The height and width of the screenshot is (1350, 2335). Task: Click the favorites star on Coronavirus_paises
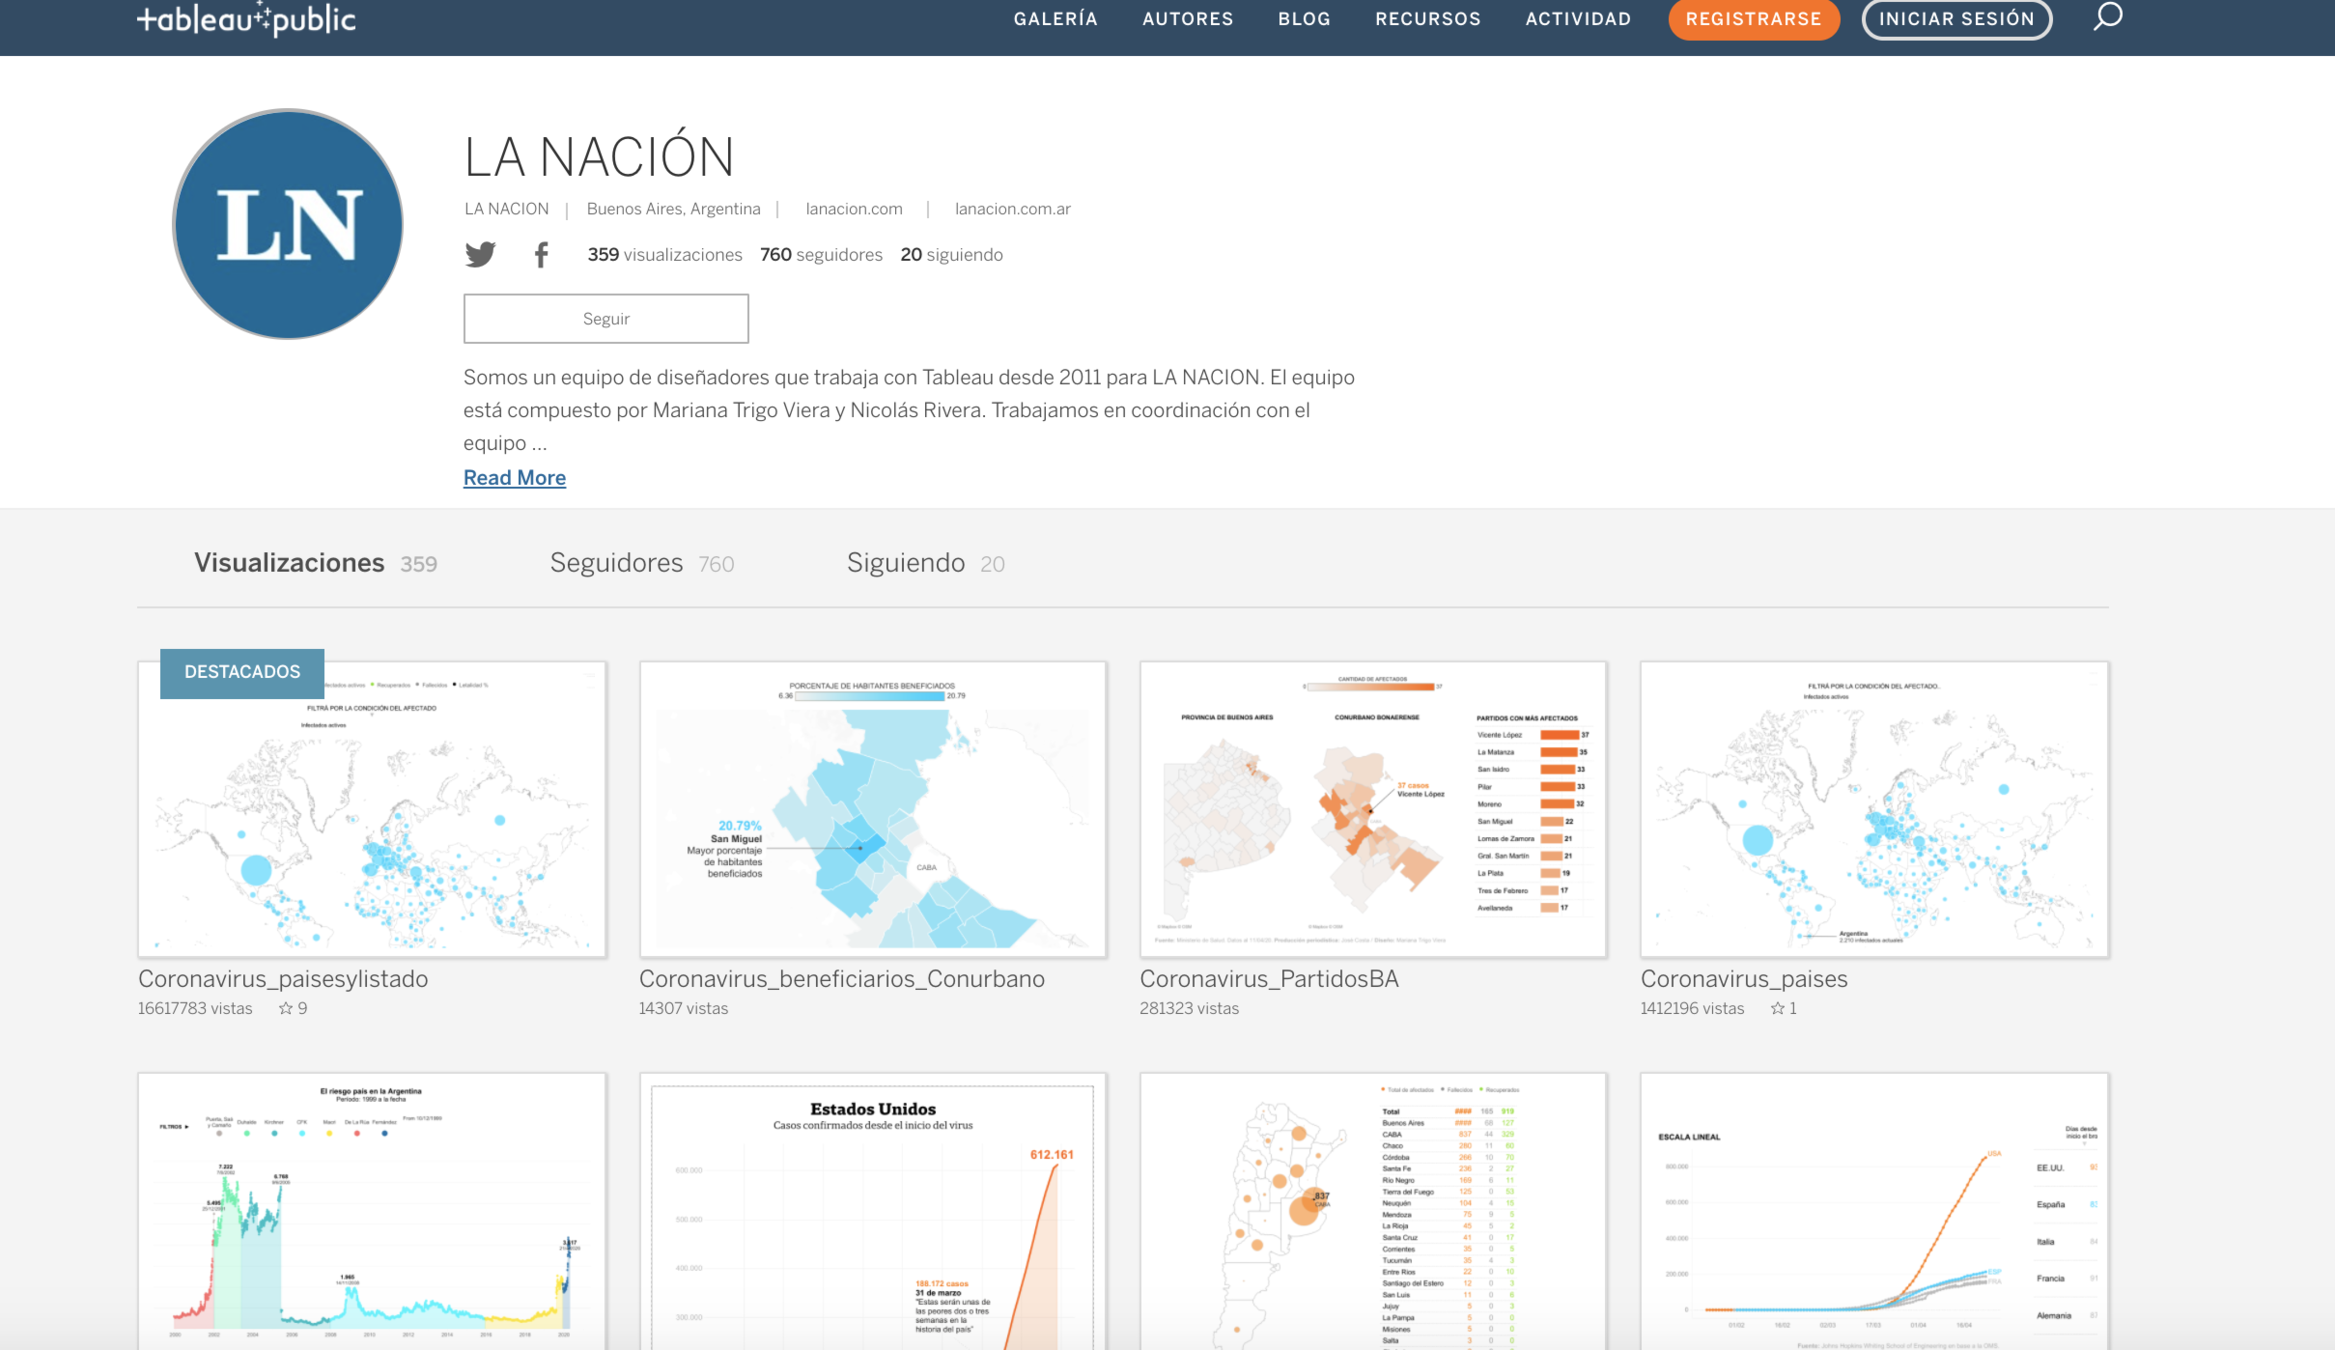tap(1777, 1008)
